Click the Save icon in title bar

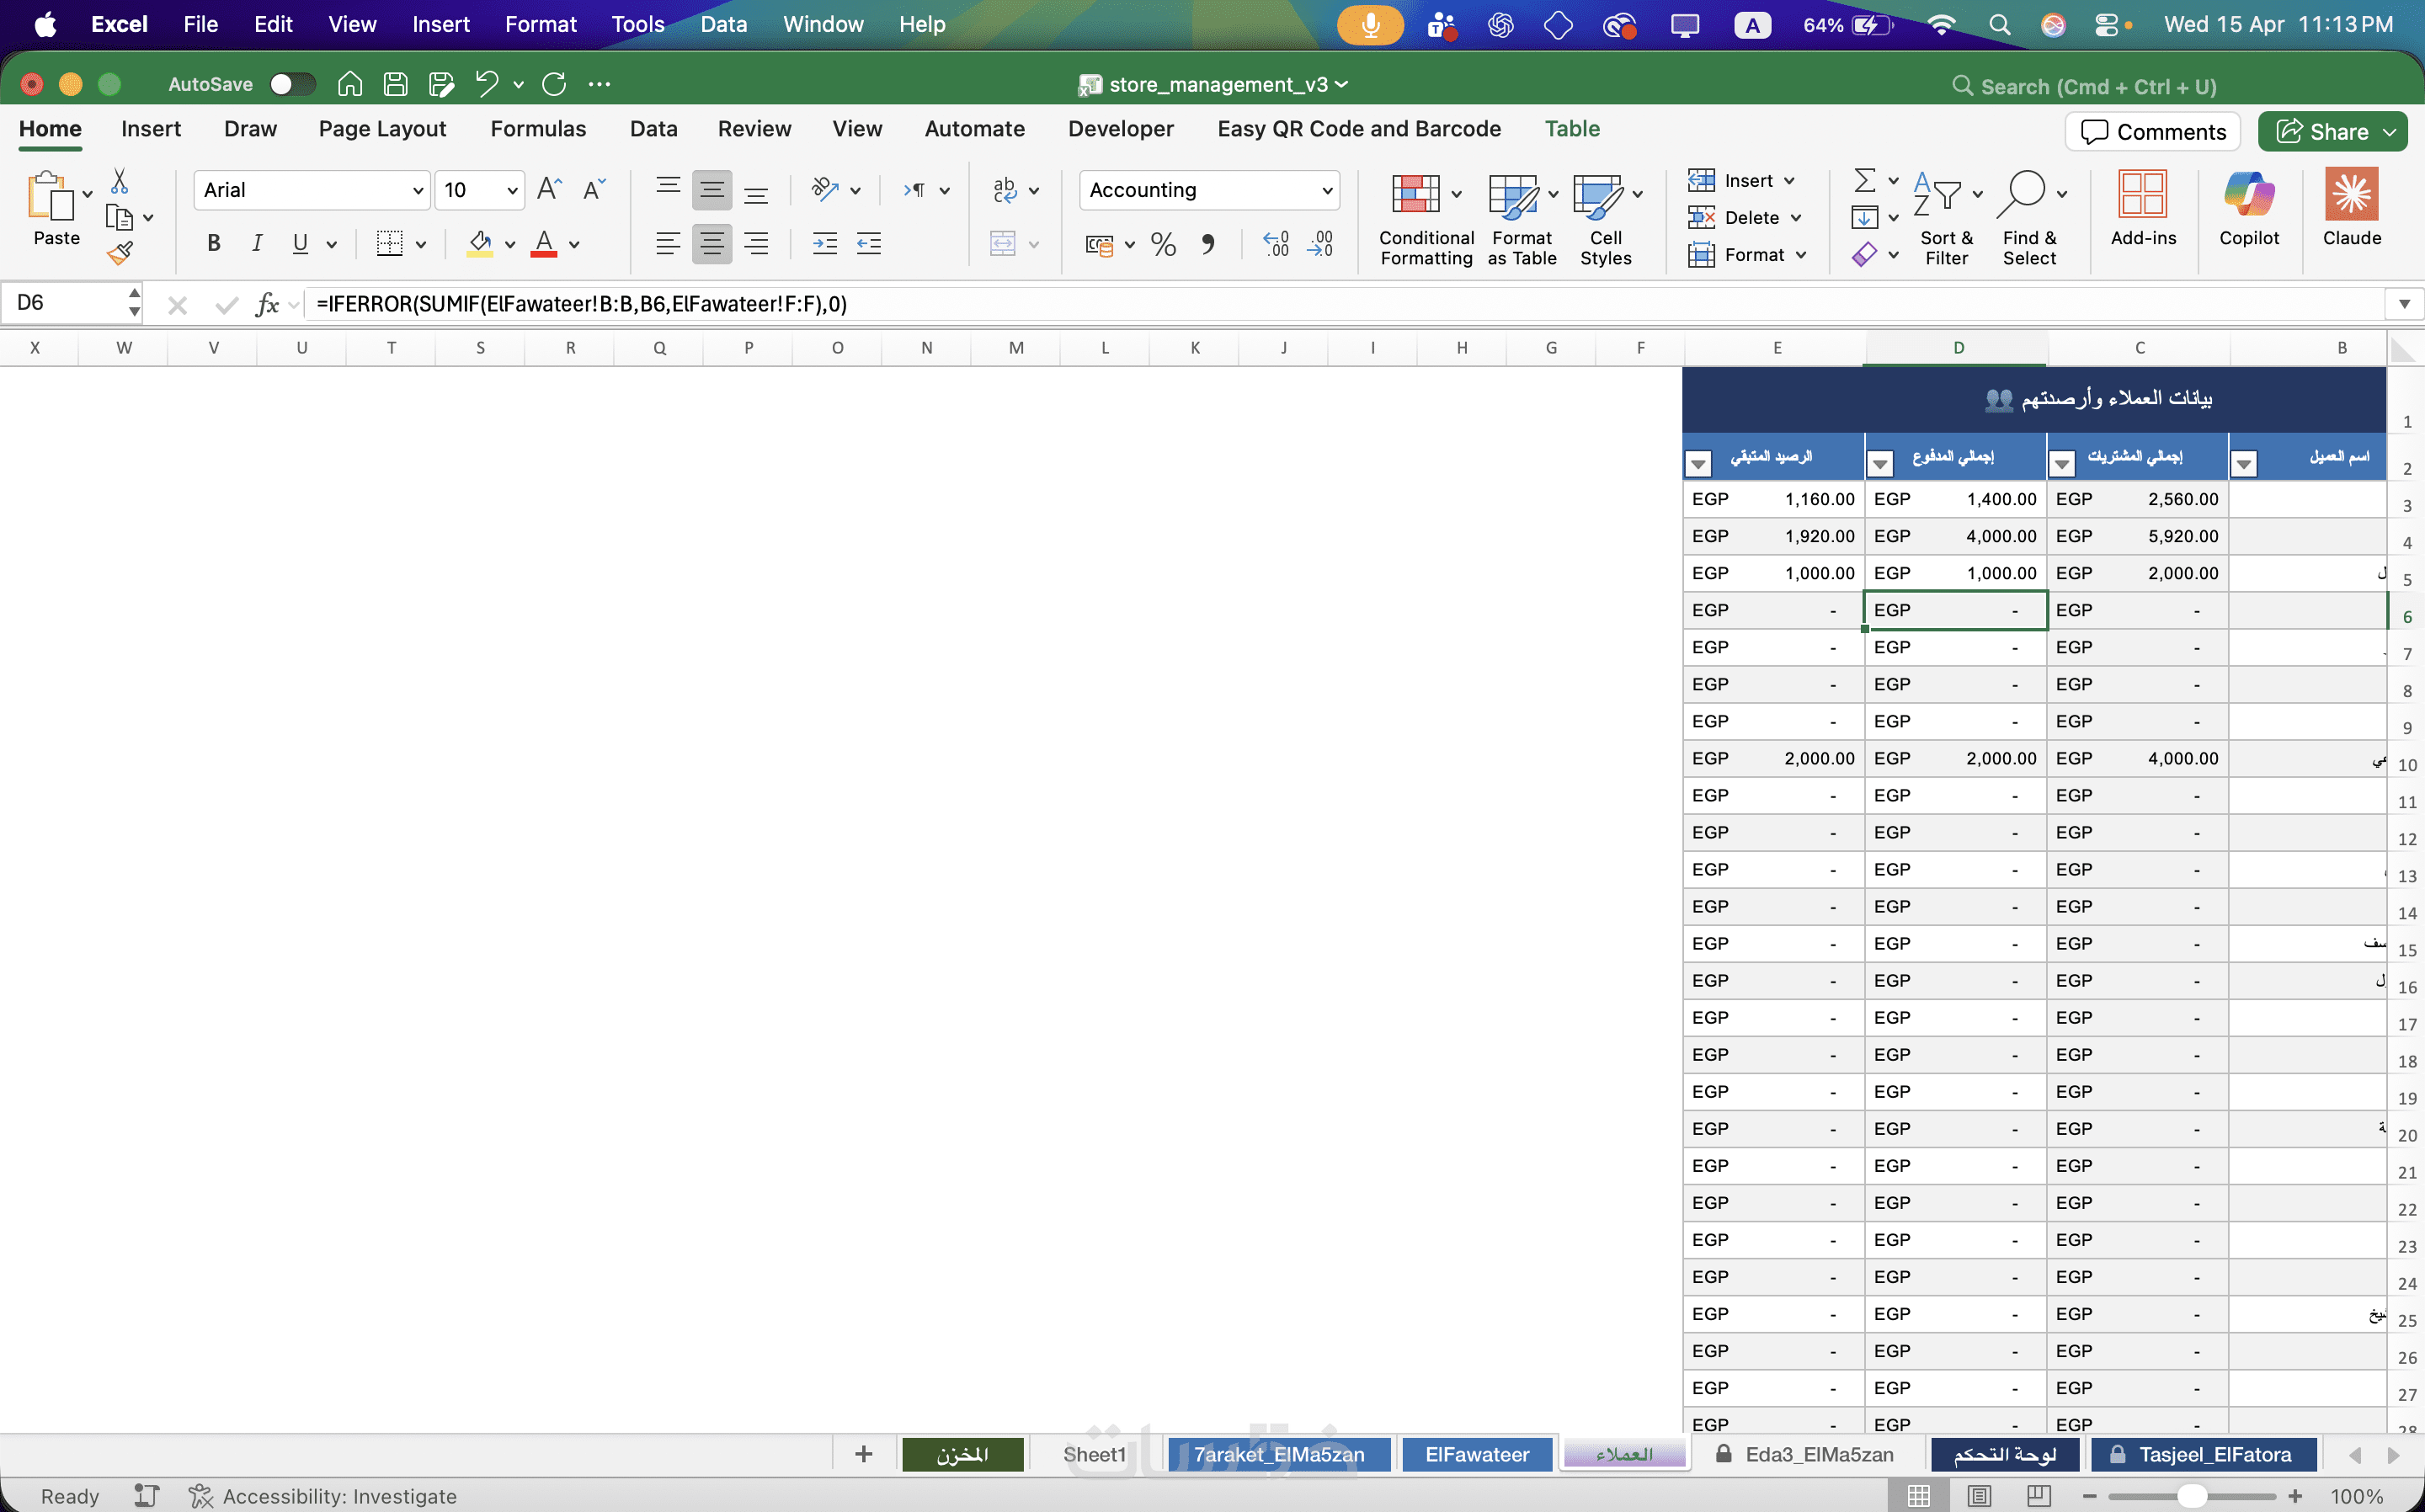pos(395,84)
